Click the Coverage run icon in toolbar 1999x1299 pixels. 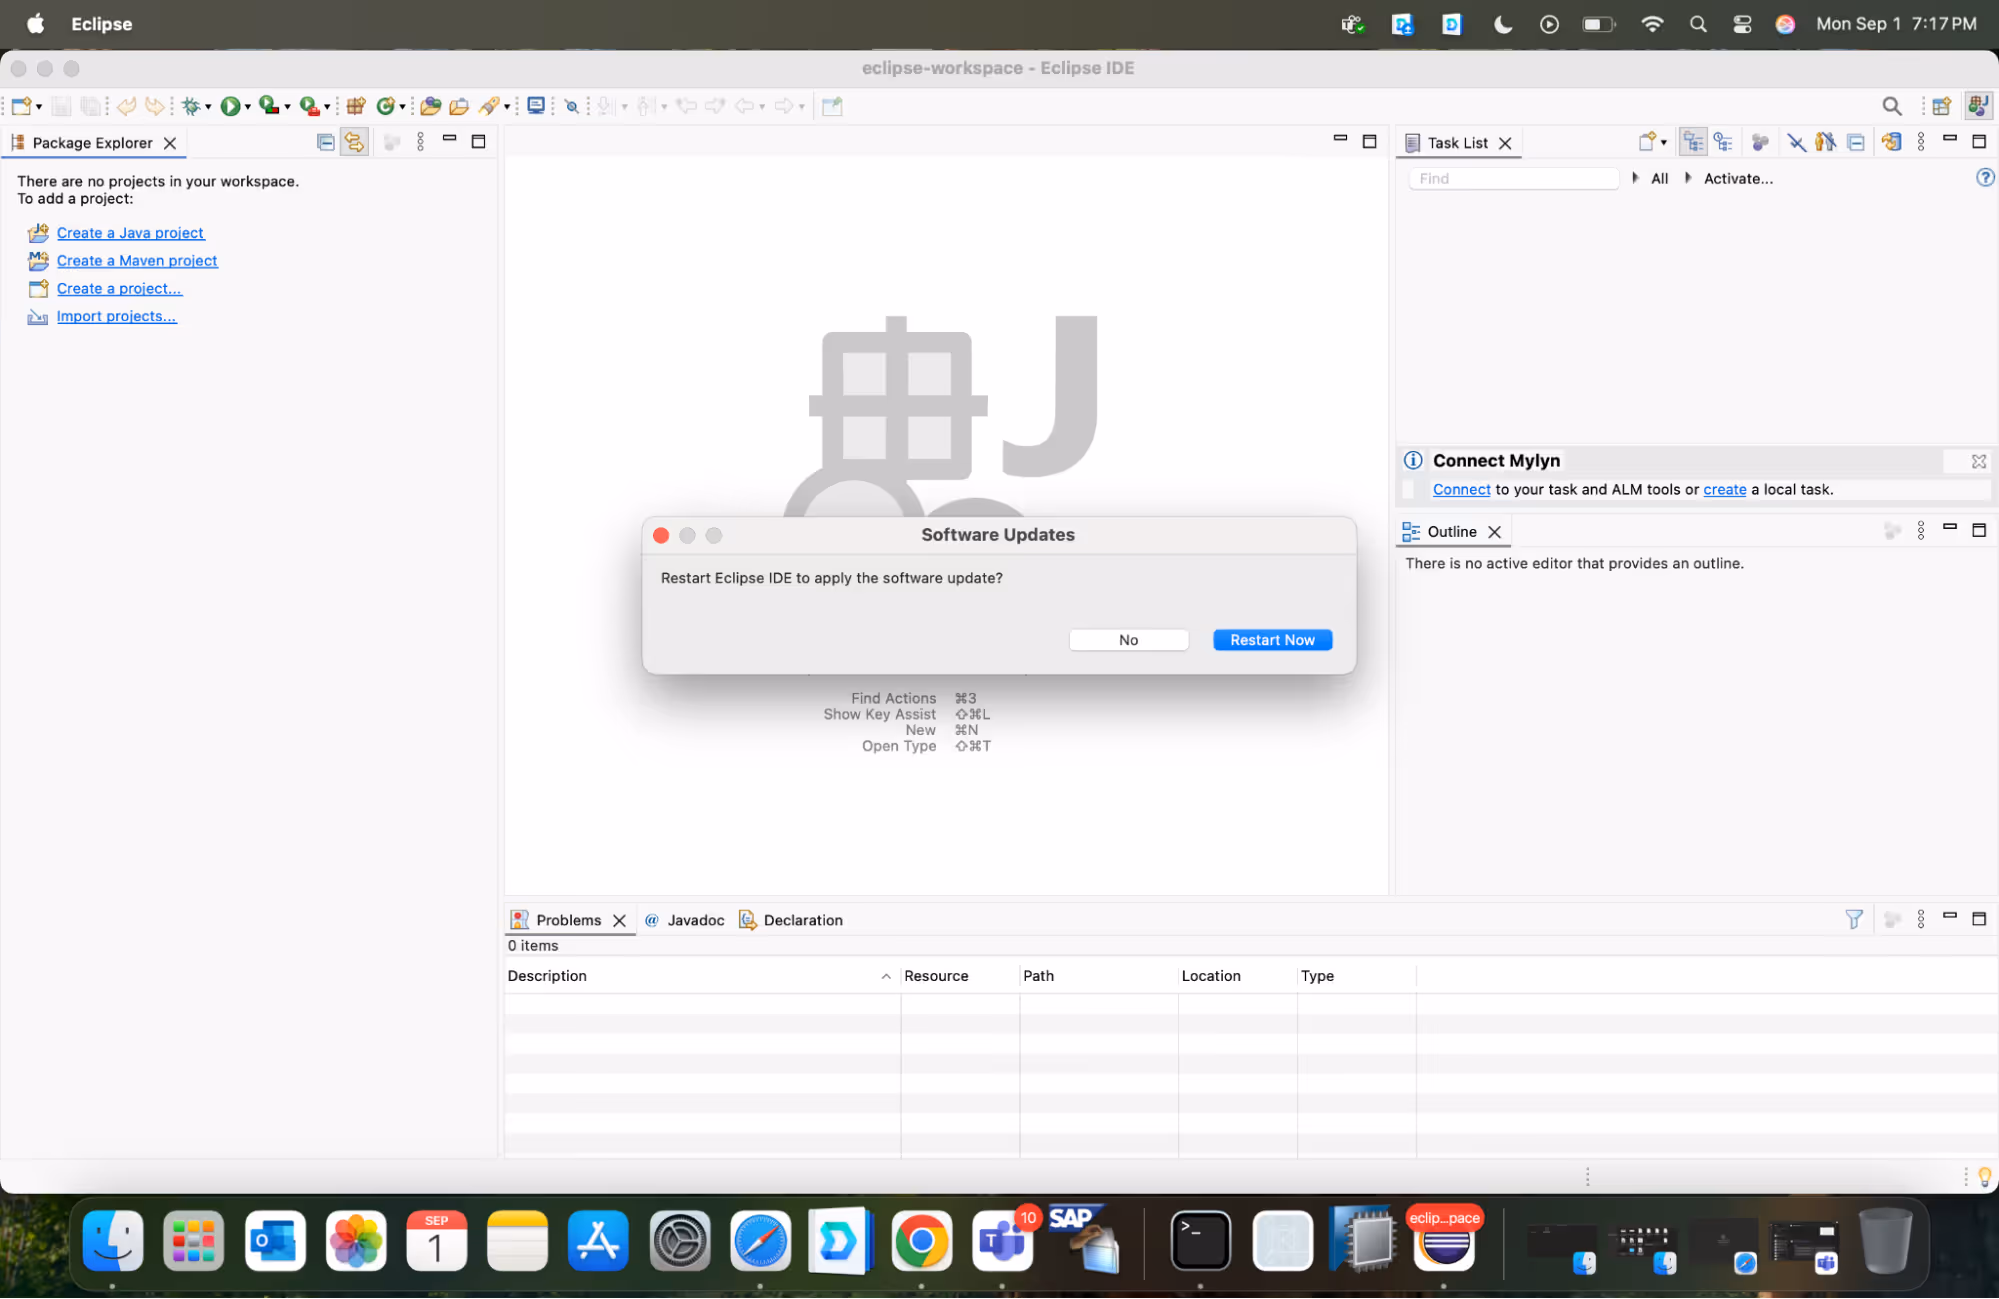(268, 105)
